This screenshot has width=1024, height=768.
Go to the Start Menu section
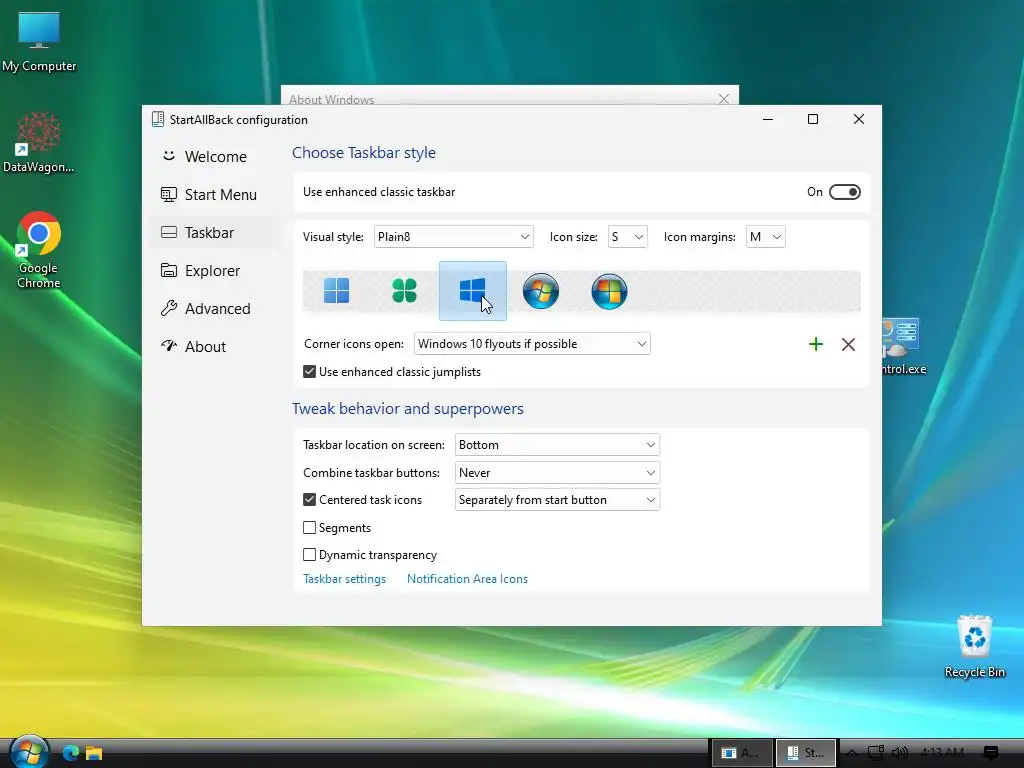[214, 195]
